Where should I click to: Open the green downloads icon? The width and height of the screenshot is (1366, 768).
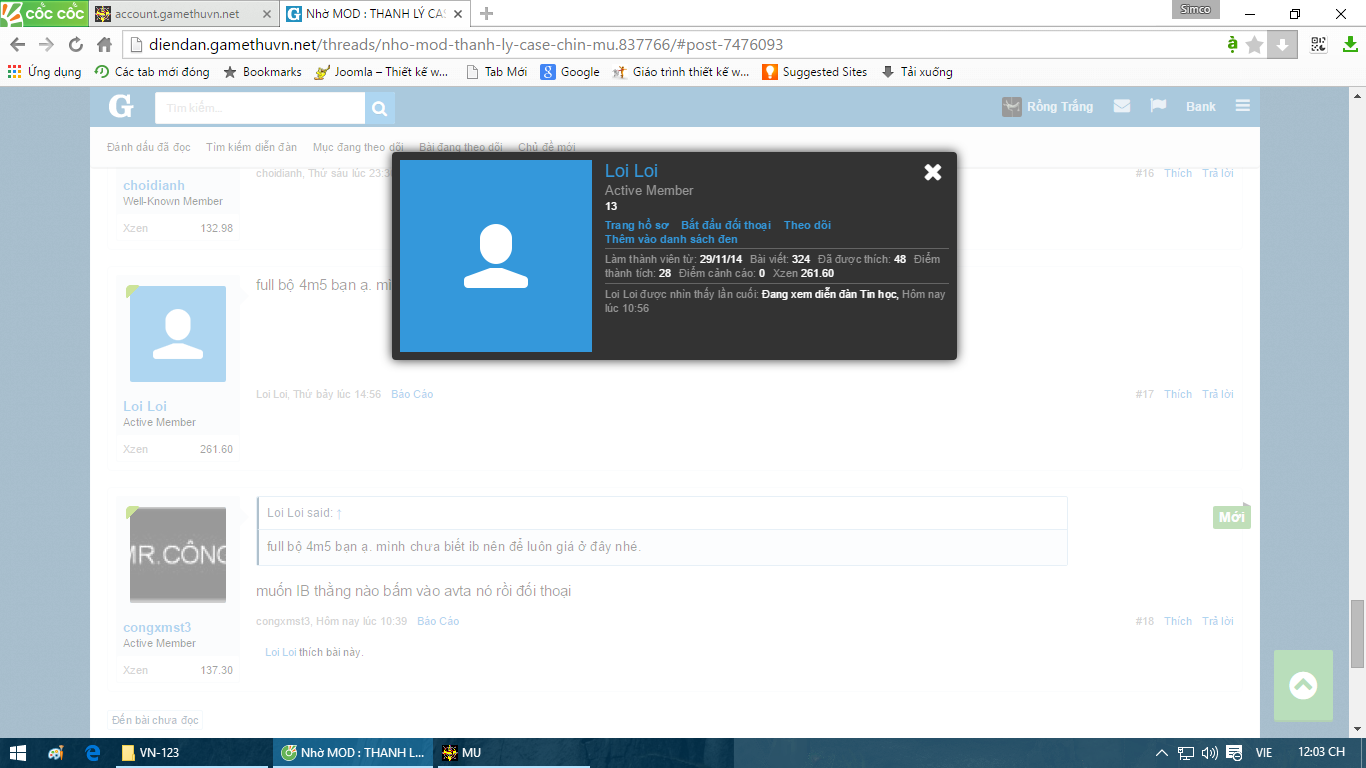pos(1349,45)
